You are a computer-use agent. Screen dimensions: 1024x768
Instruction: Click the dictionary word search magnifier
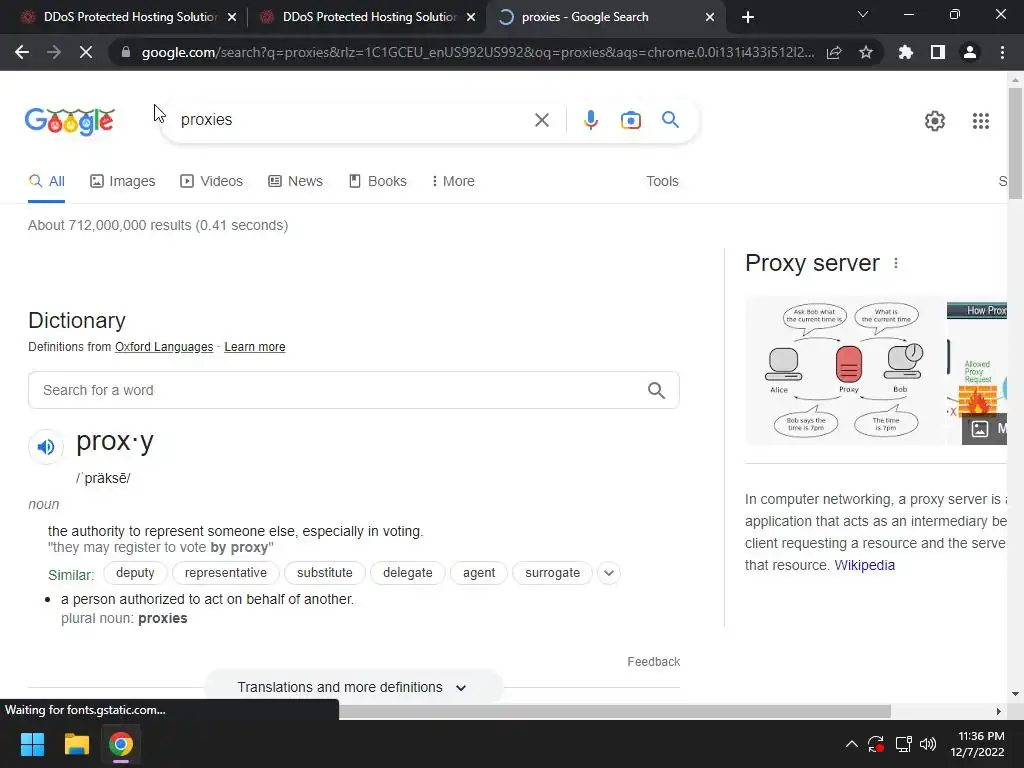(x=656, y=391)
